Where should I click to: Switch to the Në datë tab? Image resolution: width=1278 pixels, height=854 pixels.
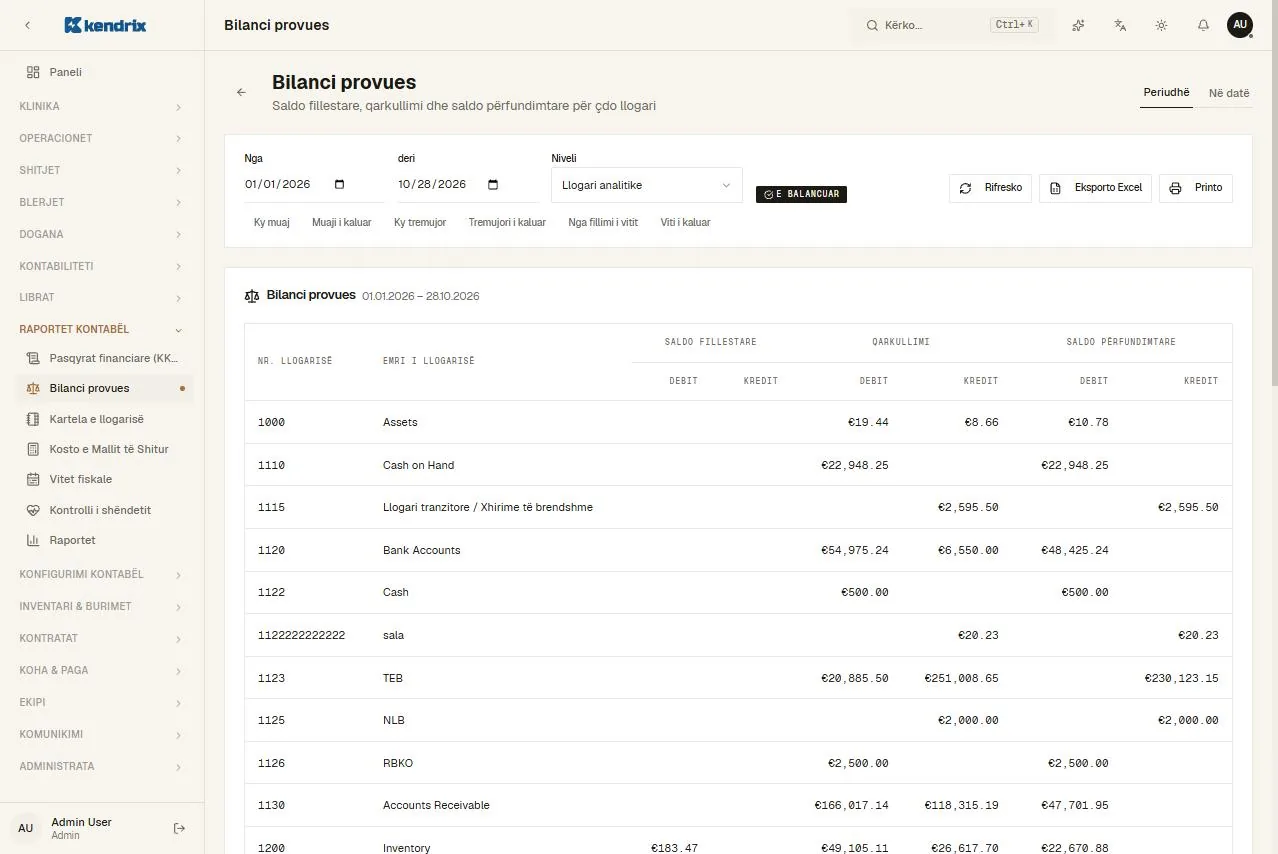(x=1229, y=93)
